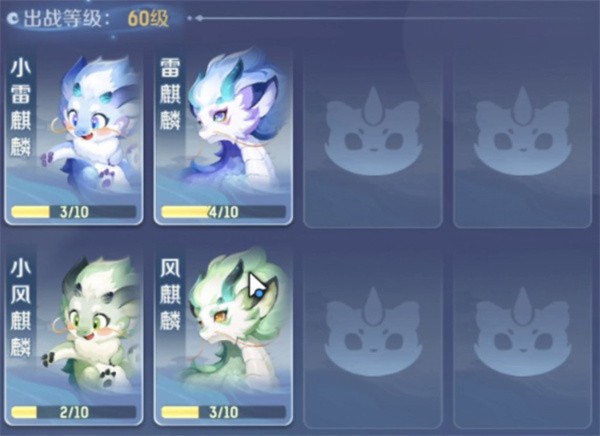This screenshot has width=600, height=436.
Task: Click the 4/10 progress bar on 雷麒麟
Action: coord(223,212)
